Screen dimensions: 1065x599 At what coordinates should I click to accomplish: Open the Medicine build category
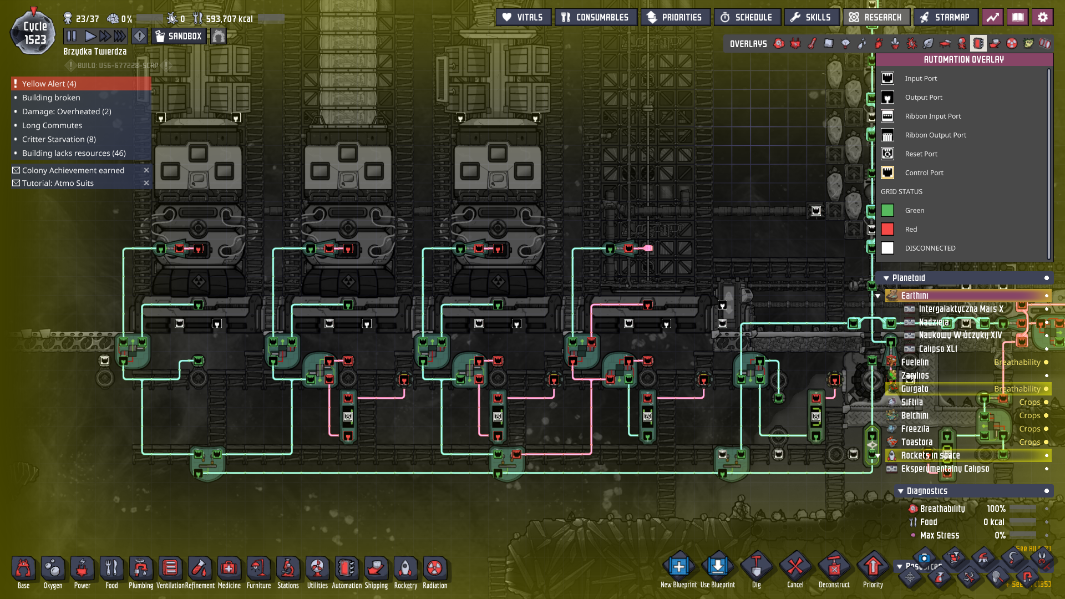pos(229,572)
